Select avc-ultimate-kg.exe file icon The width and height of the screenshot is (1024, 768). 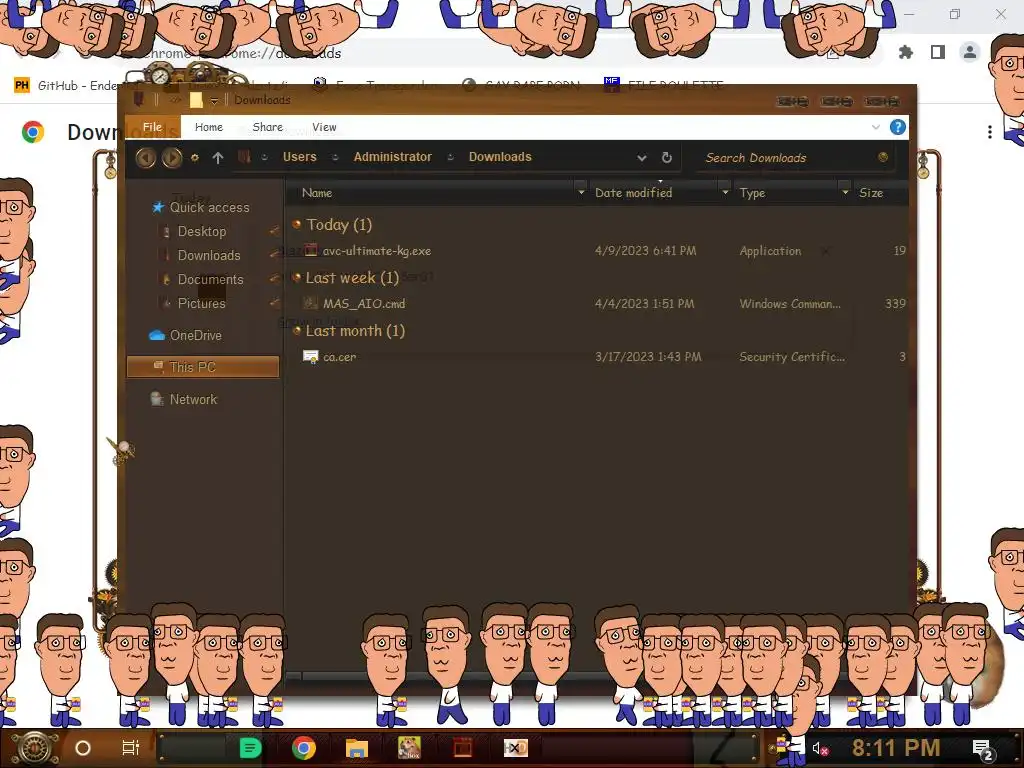pos(311,250)
